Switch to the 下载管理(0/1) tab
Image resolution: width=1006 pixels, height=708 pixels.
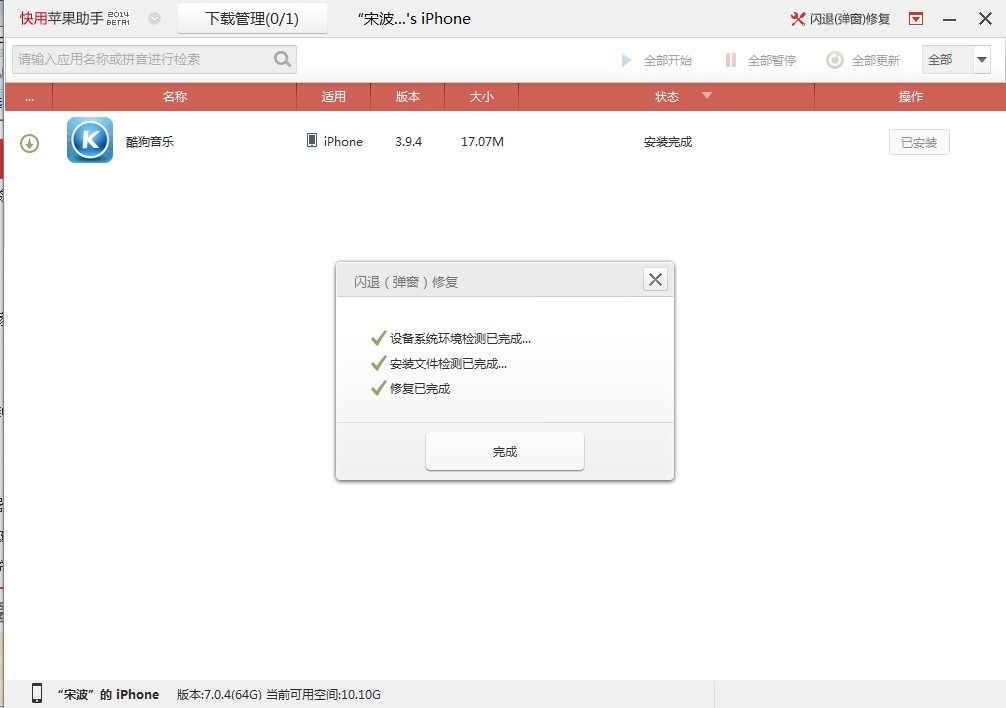point(252,19)
